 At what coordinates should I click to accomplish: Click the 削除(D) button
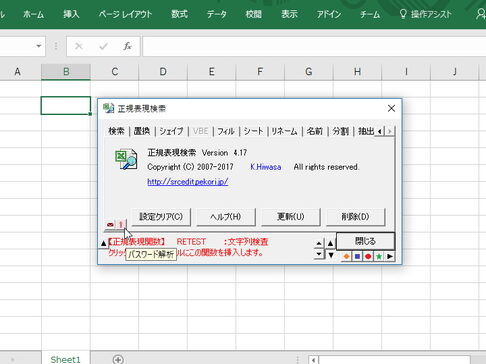tap(355, 217)
